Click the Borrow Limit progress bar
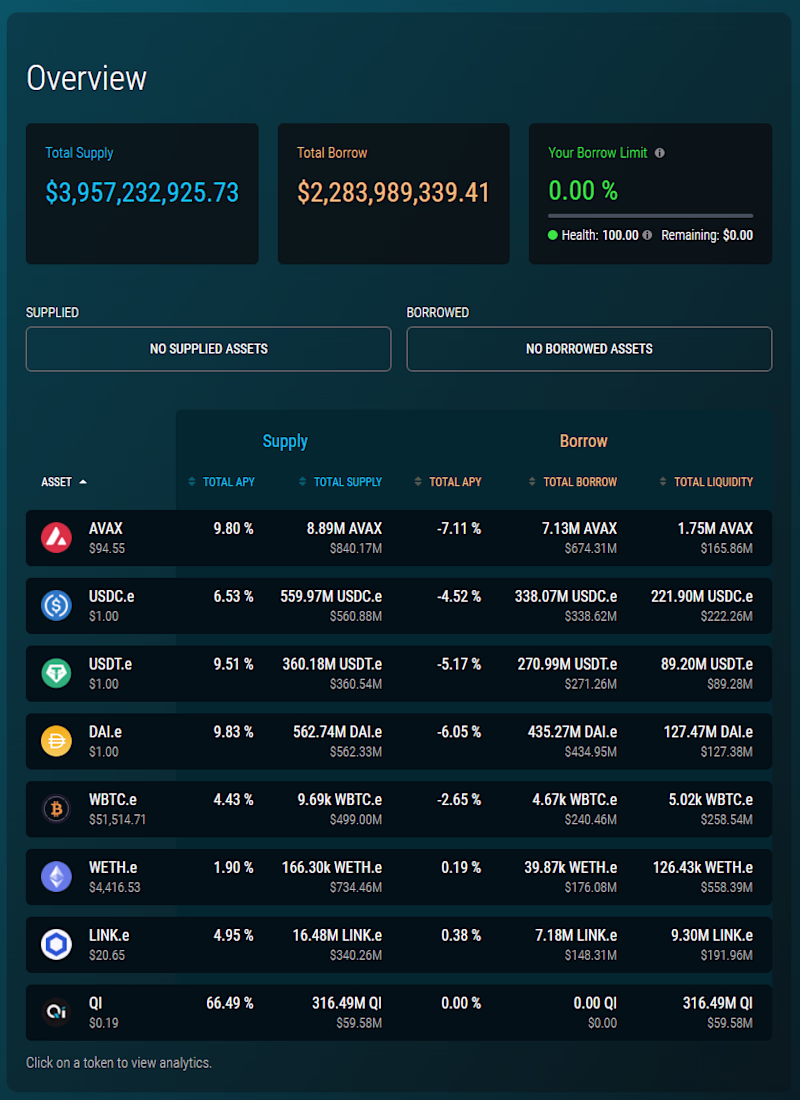The width and height of the screenshot is (800, 1100). coord(651,216)
